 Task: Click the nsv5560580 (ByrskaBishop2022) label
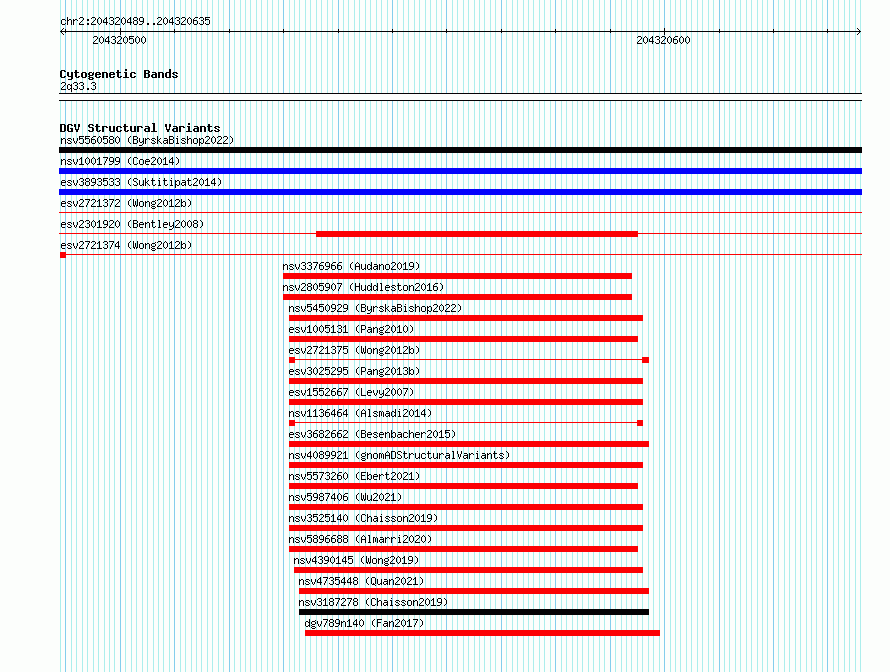pos(146,140)
